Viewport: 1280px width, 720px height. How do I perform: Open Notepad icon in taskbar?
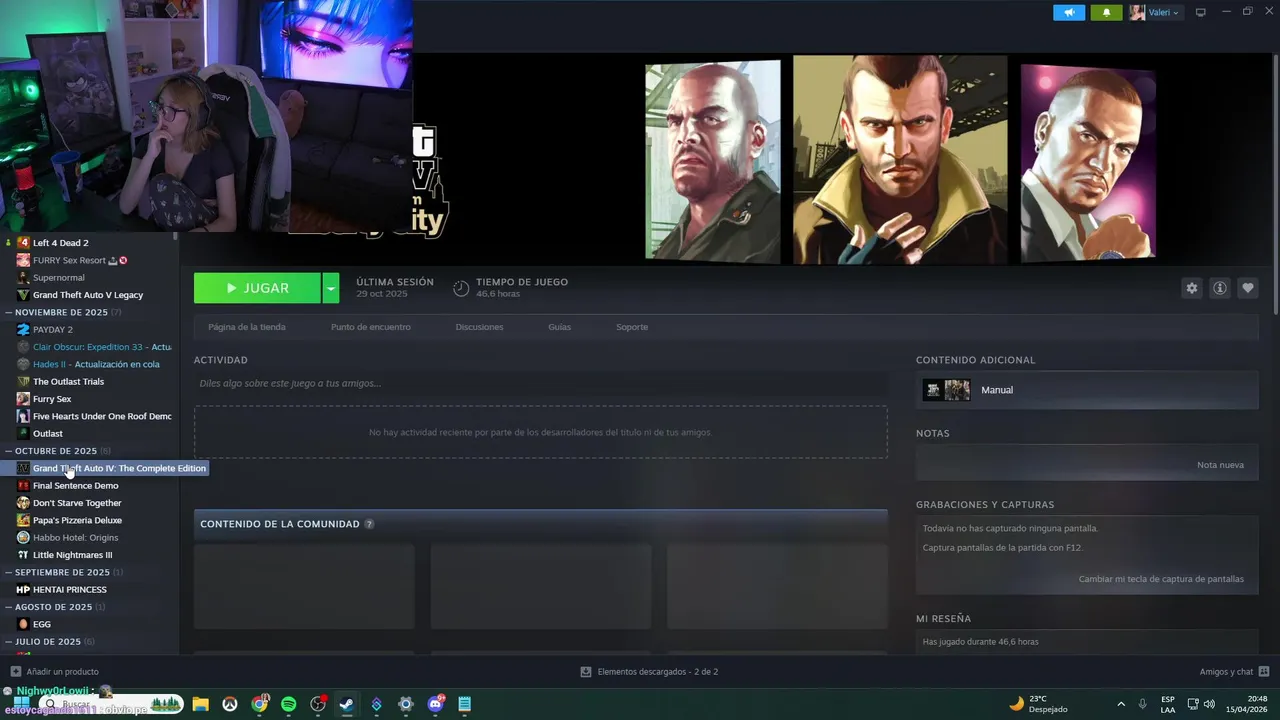pos(464,704)
